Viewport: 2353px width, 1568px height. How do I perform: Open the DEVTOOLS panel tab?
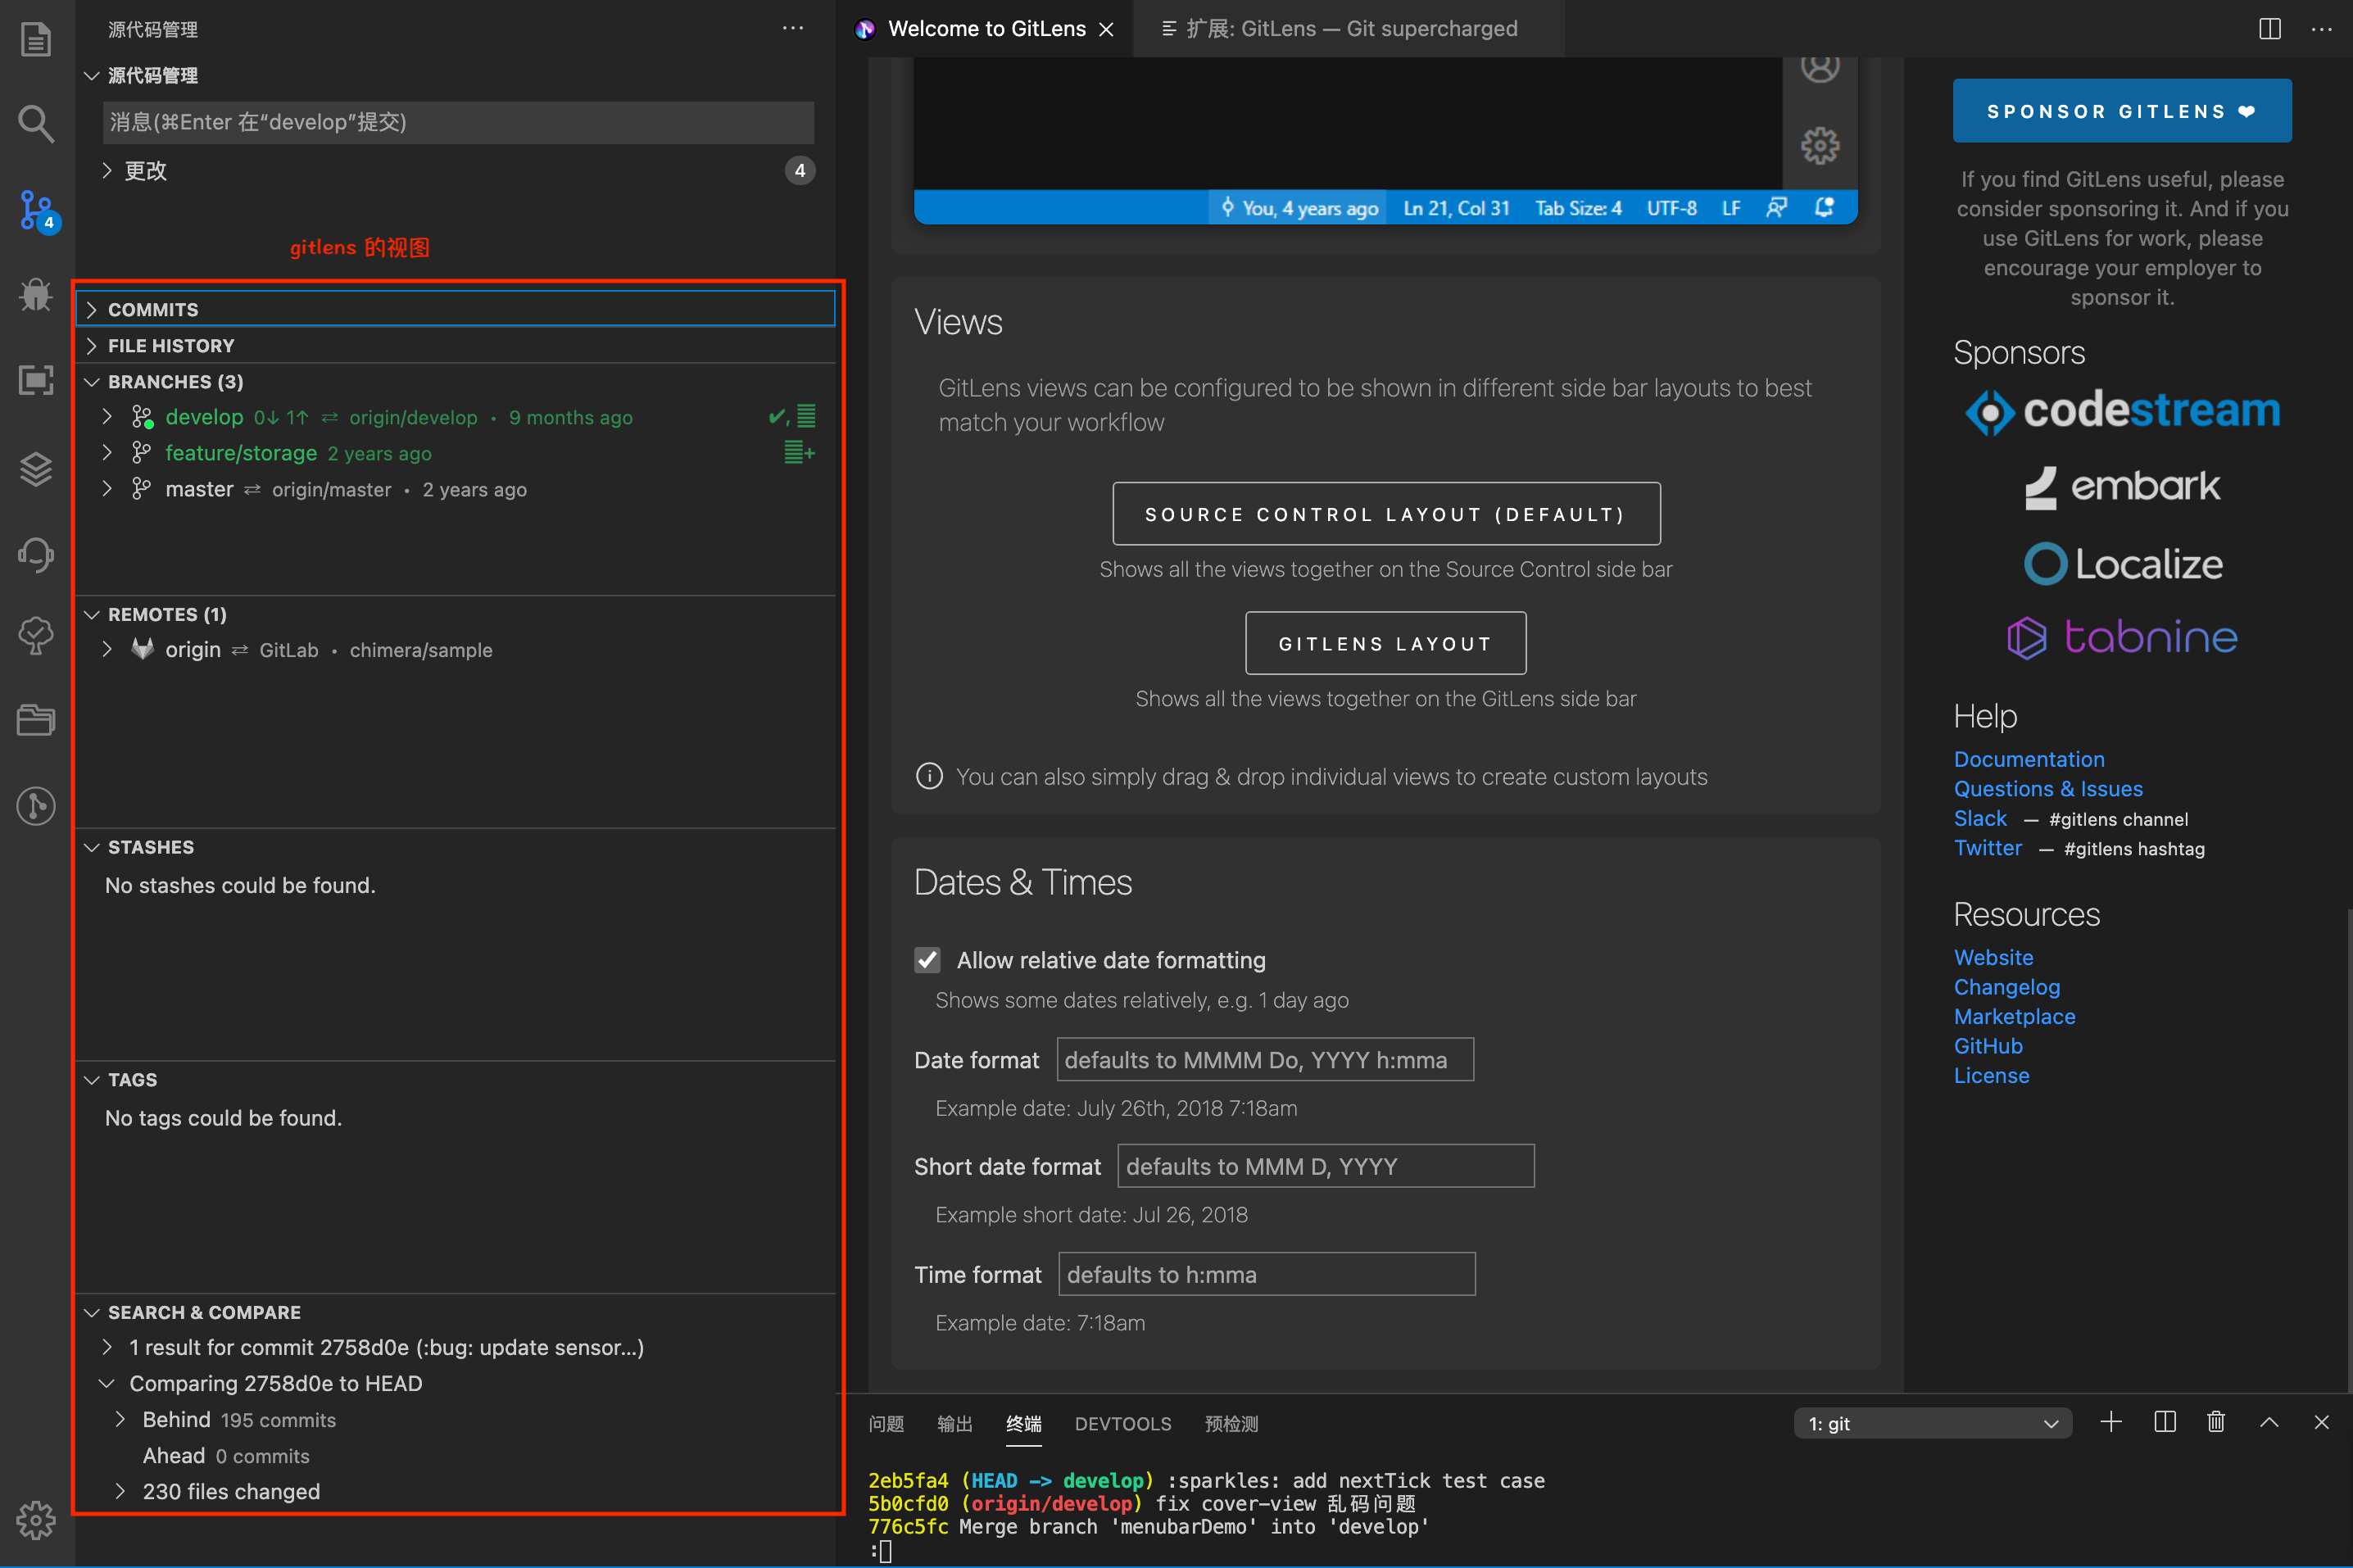coord(1122,1423)
